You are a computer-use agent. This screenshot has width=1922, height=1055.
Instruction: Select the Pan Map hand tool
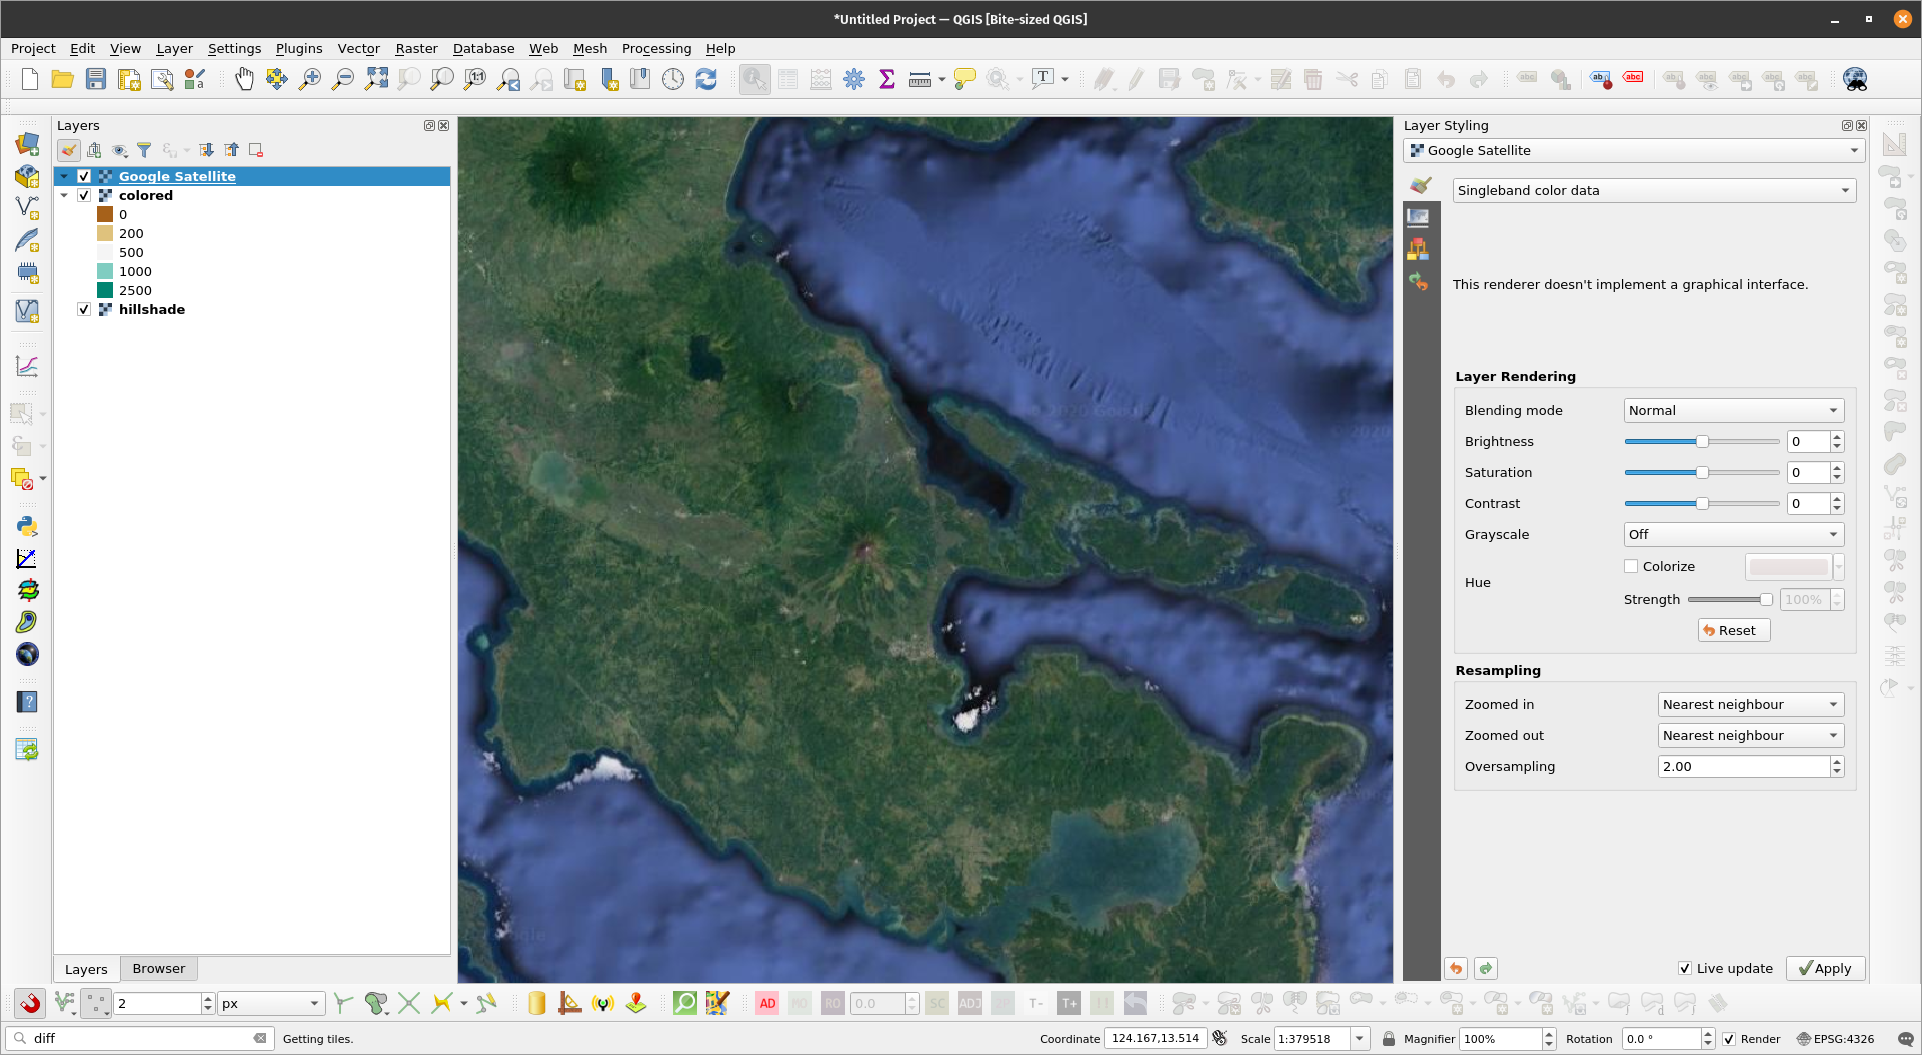pyautogui.click(x=243, y=79)
